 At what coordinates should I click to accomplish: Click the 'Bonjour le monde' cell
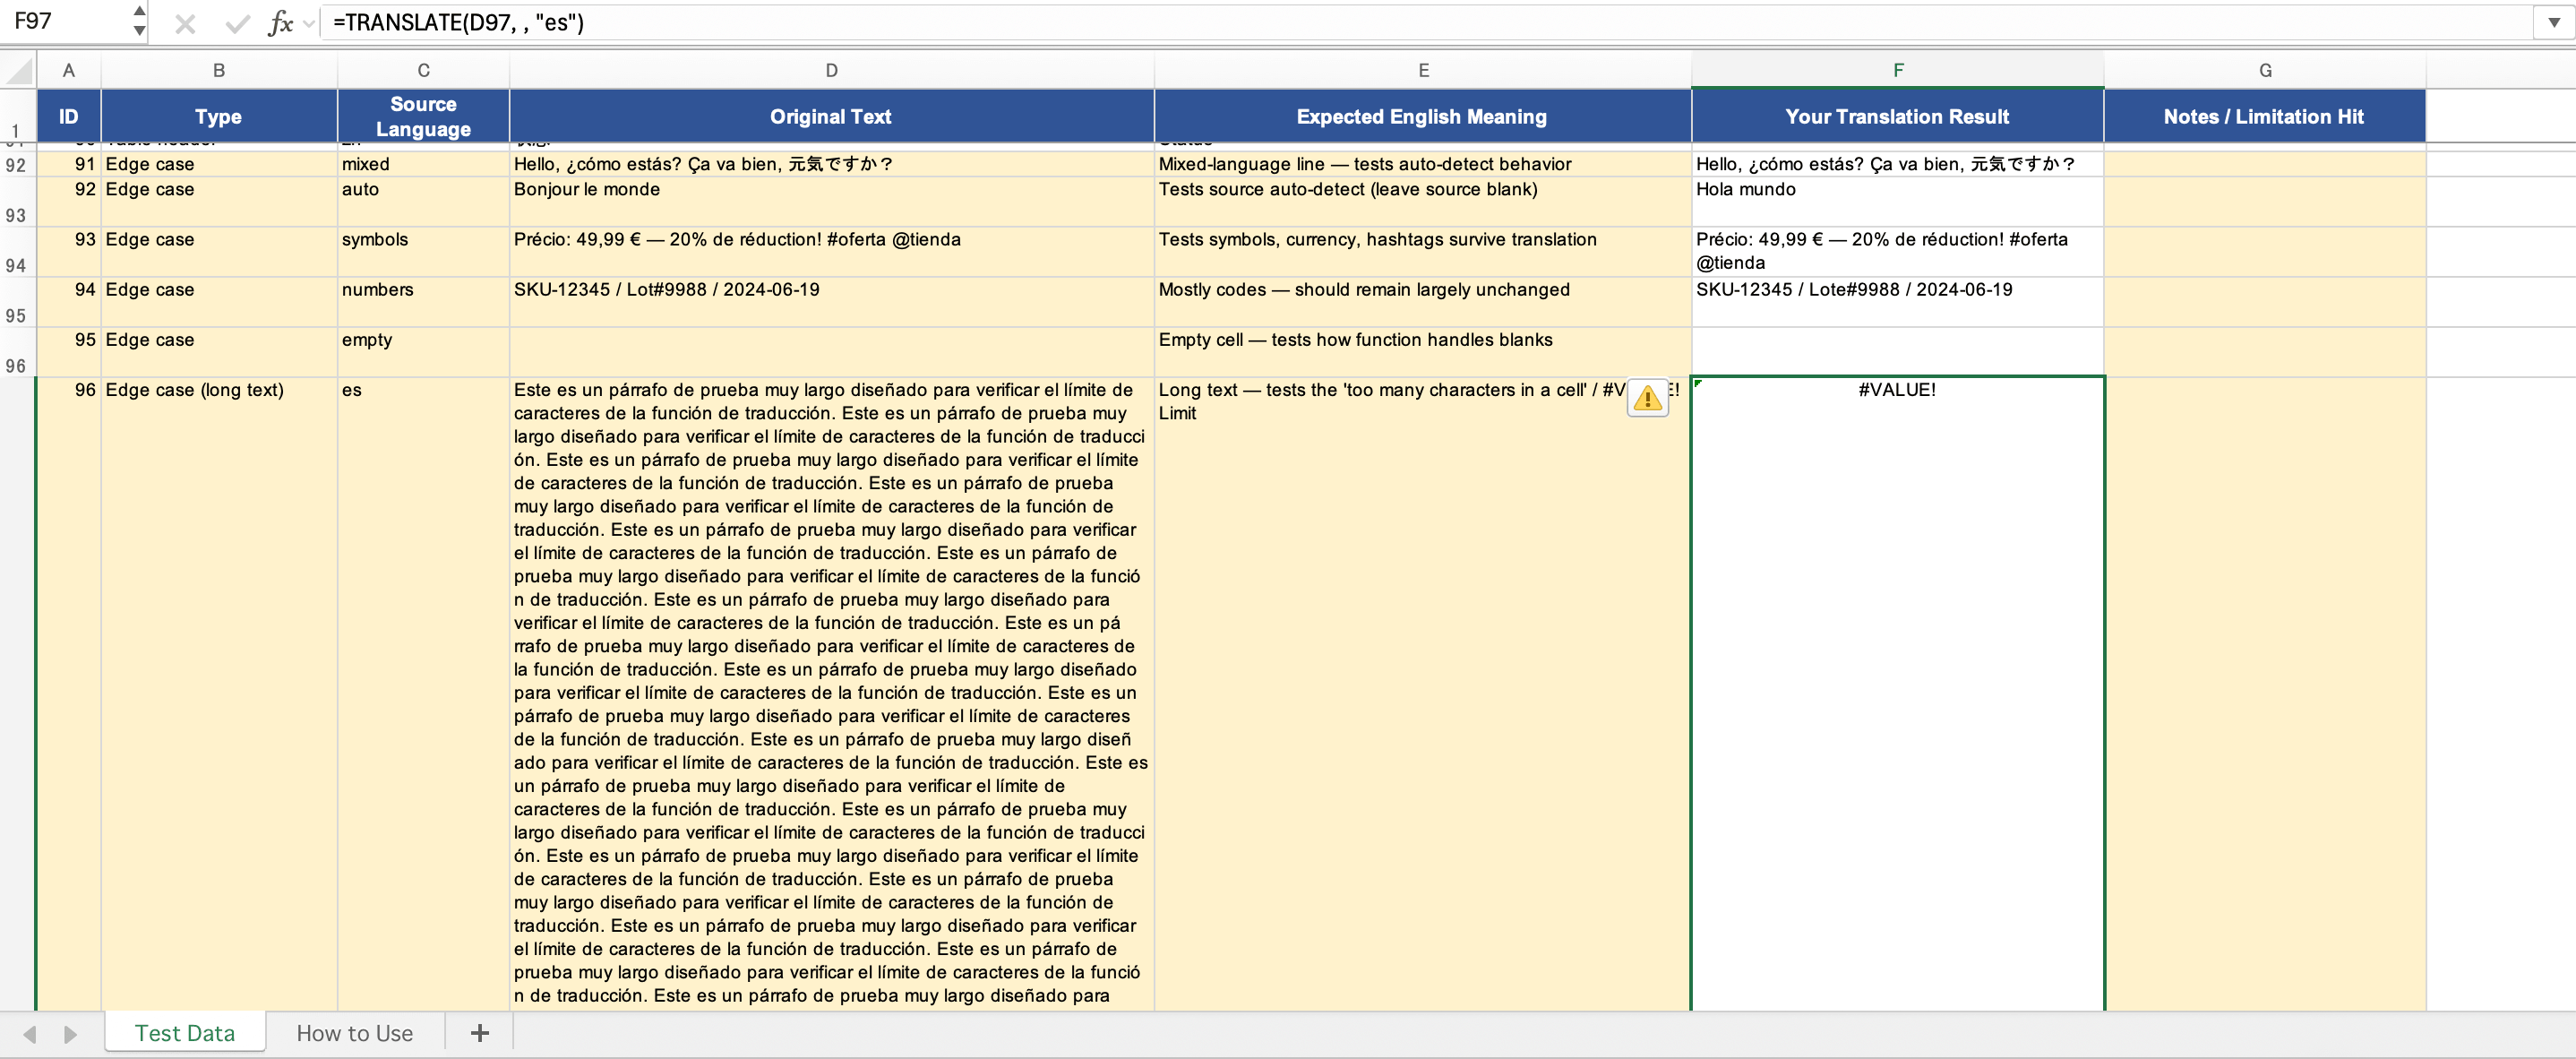point(831,202)
